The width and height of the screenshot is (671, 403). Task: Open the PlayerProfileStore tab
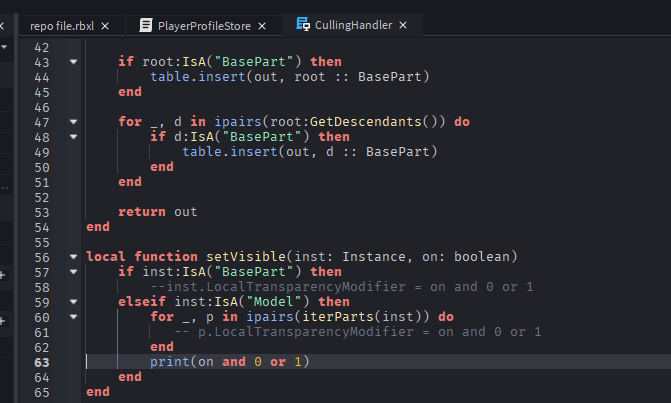pos(203,24)
